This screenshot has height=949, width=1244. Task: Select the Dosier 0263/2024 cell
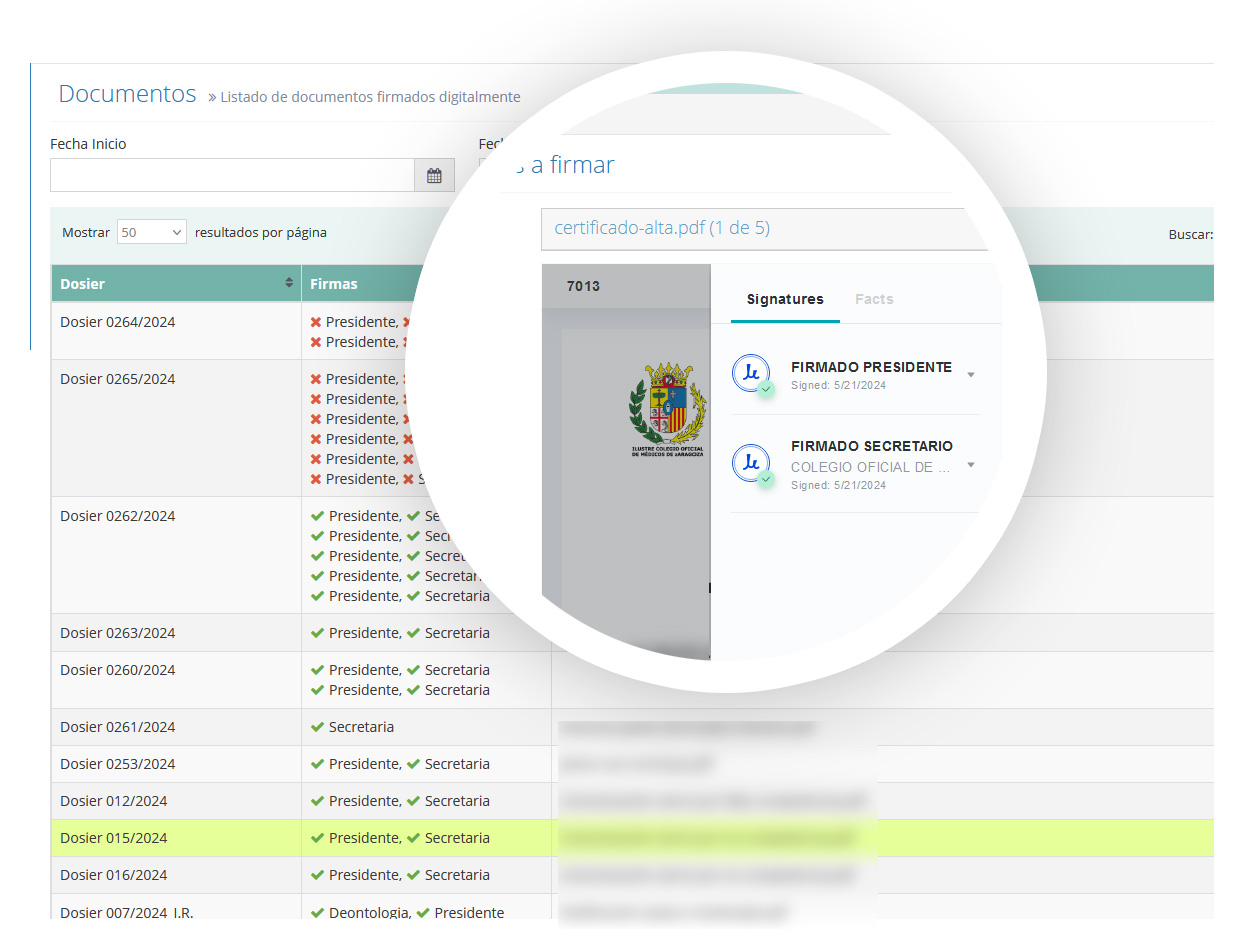[x=176, y=633]
